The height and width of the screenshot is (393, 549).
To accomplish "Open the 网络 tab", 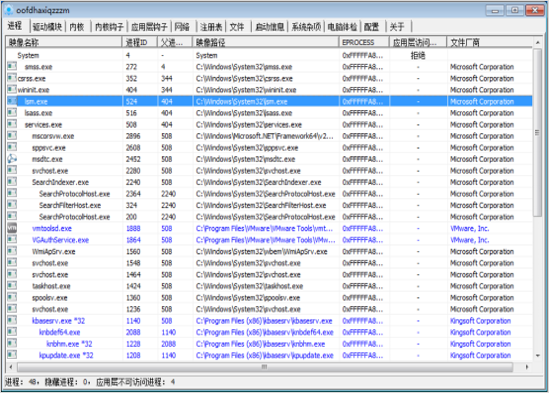I will pyautogui.click(x=182, y=27).
